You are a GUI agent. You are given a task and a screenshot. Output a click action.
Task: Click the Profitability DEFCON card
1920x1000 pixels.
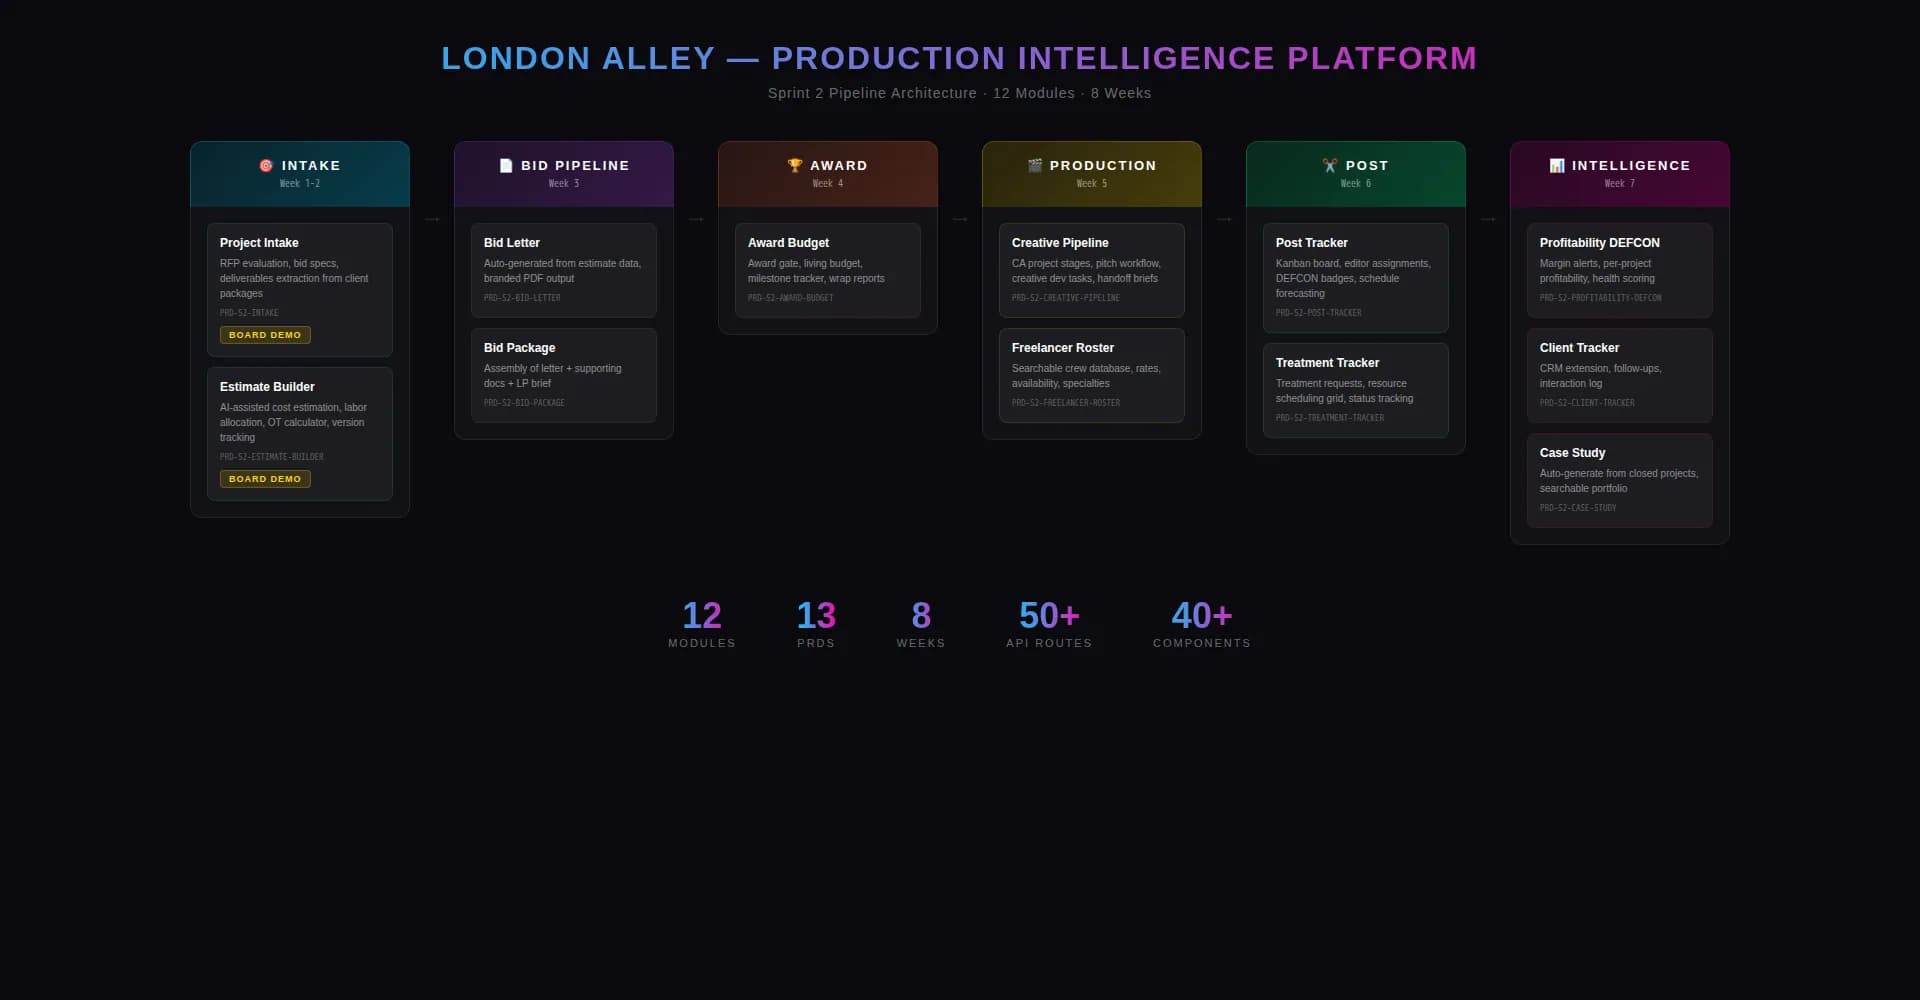(1619, 270)
